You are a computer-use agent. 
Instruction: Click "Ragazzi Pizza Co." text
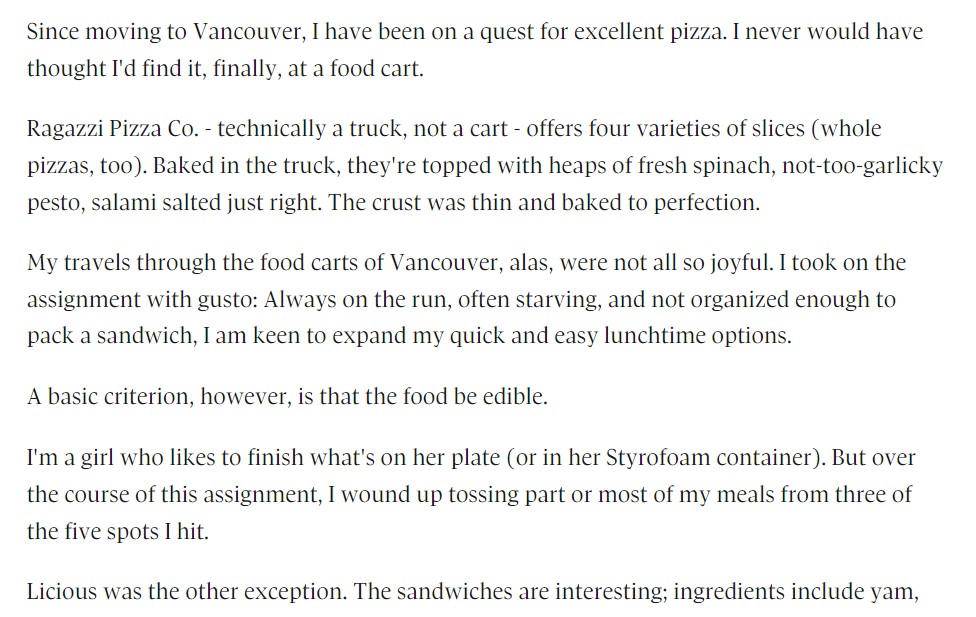click(x=113, y=128)
